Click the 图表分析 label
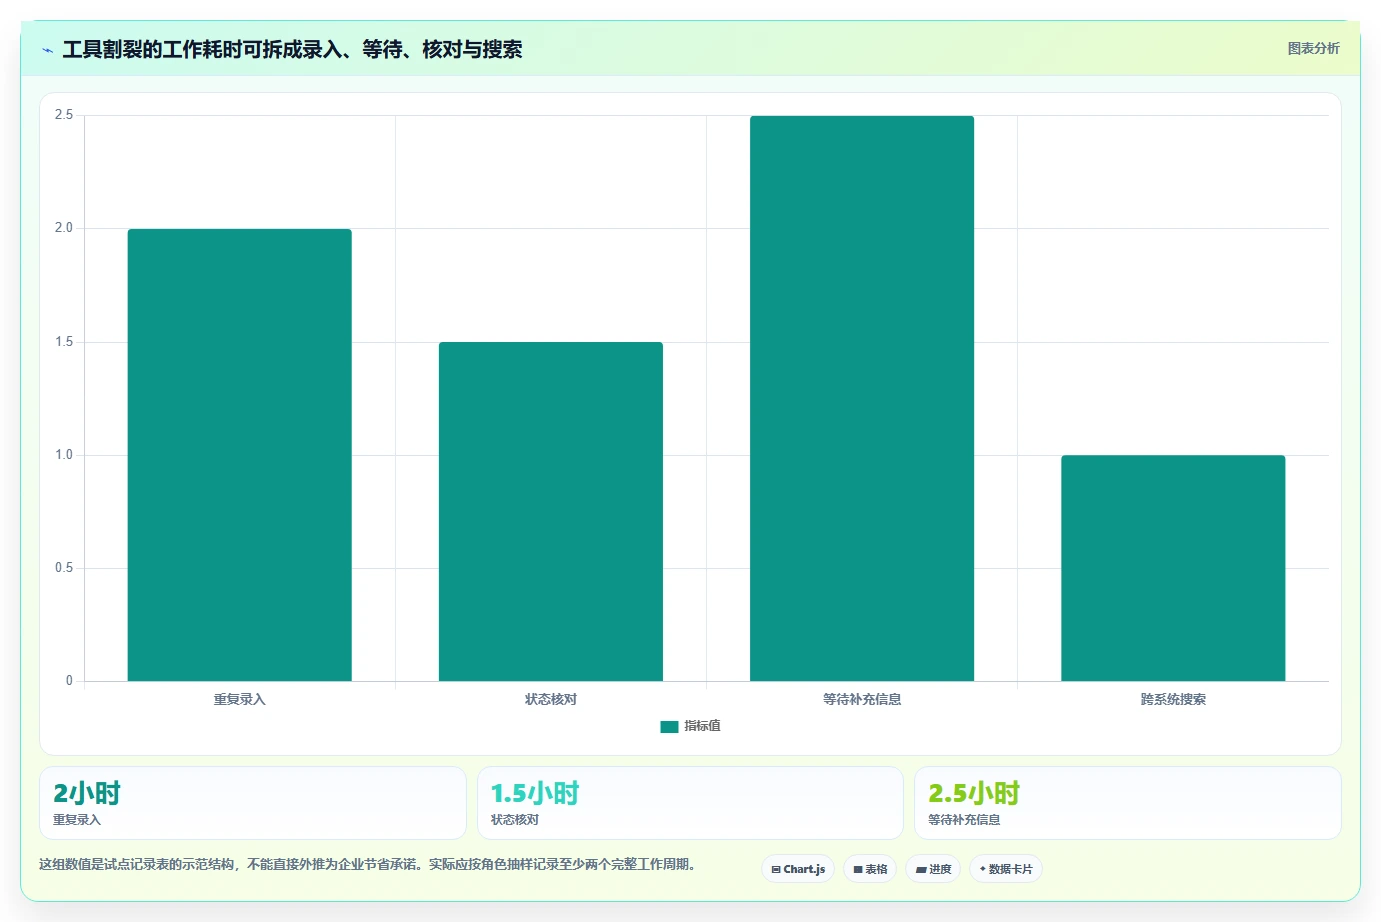The height and width of the screenshot is (922, 1381). click(x=1313, y=48)
